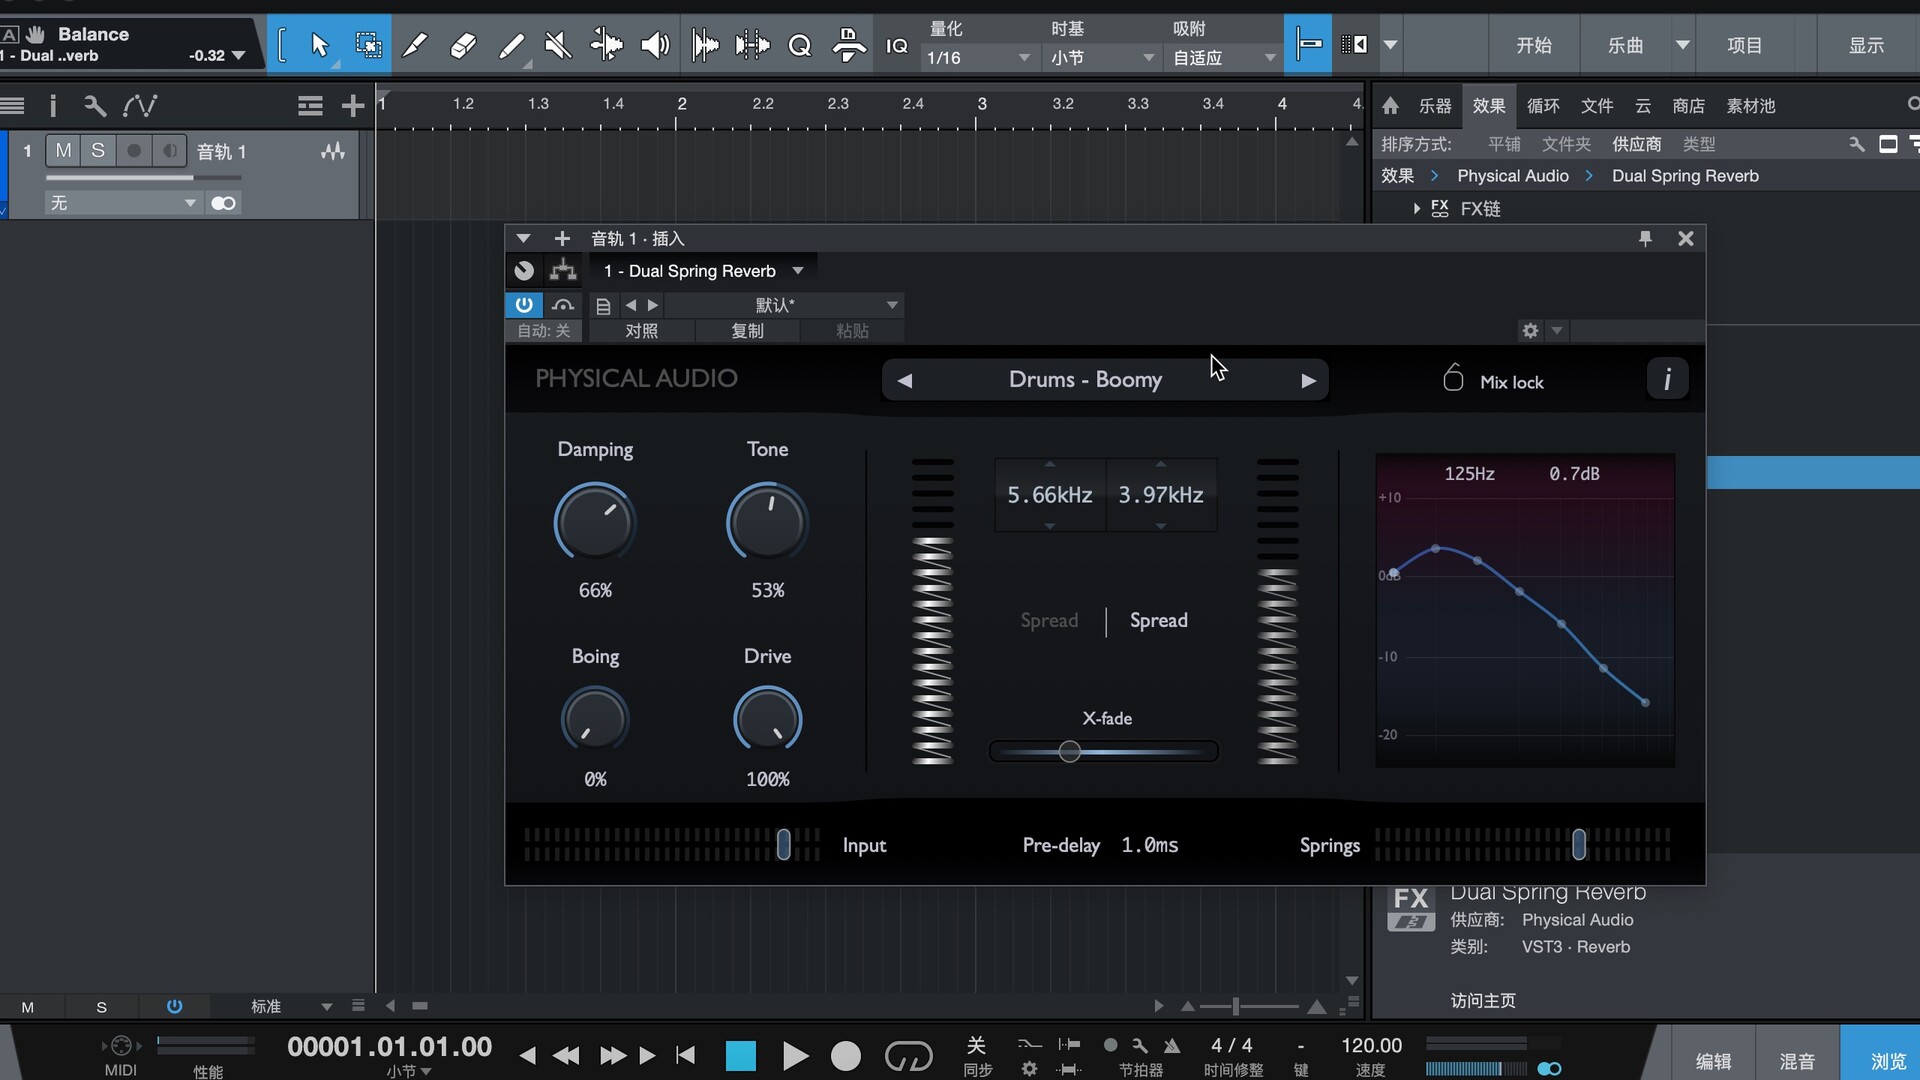Toggle monitor on 音轨 1
Viewport: 1920px width, 1080px height.
click(x=170, y=151)
